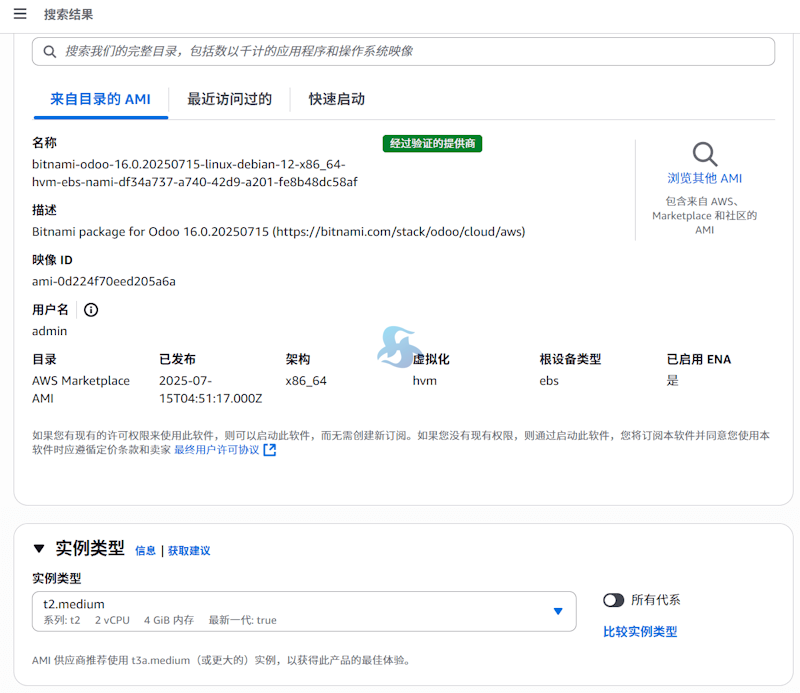The image size is (800, 693).
Task: Open the 获取建议 link
Action: coord(189,551)
